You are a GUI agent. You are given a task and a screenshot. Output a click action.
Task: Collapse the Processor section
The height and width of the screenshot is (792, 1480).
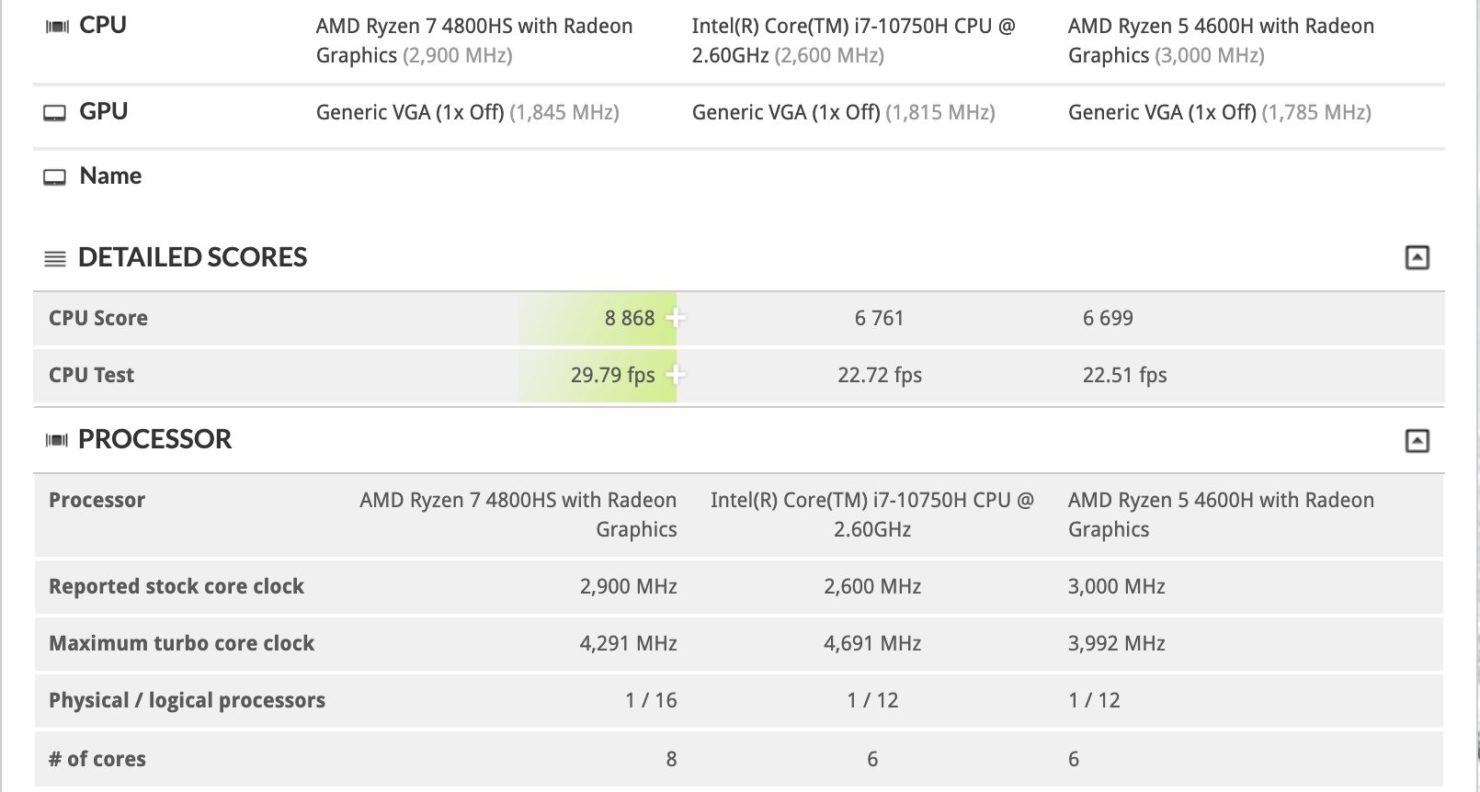1417,441
